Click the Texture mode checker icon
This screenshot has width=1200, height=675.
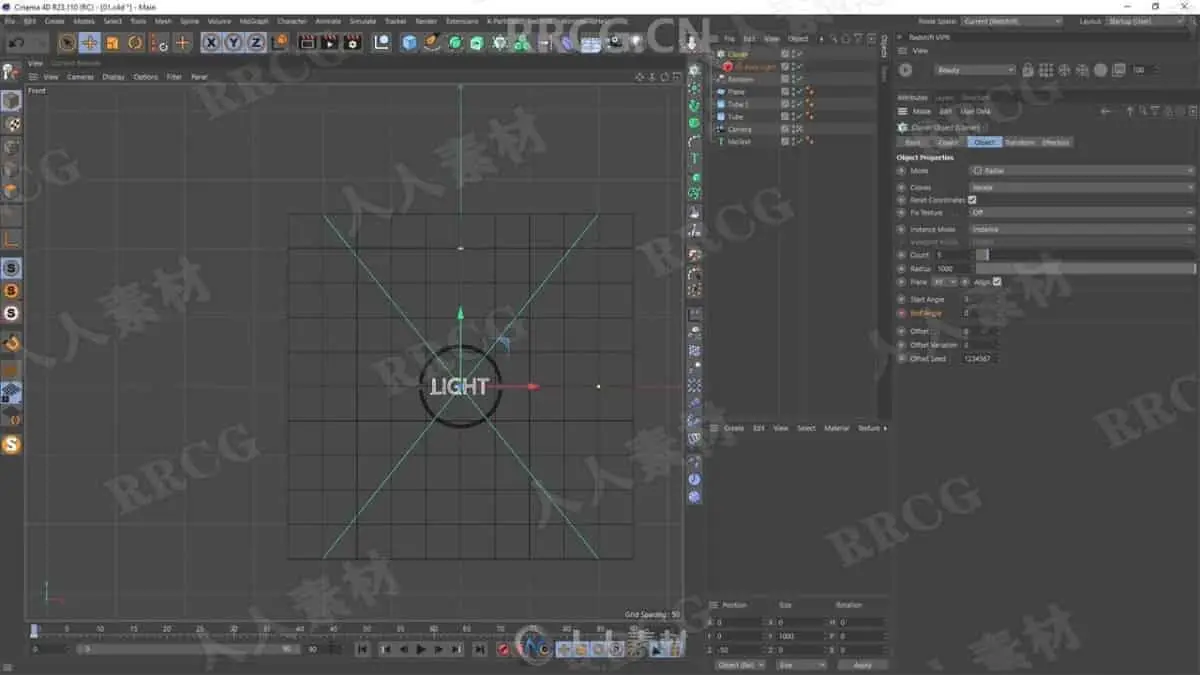click(11, 124)
